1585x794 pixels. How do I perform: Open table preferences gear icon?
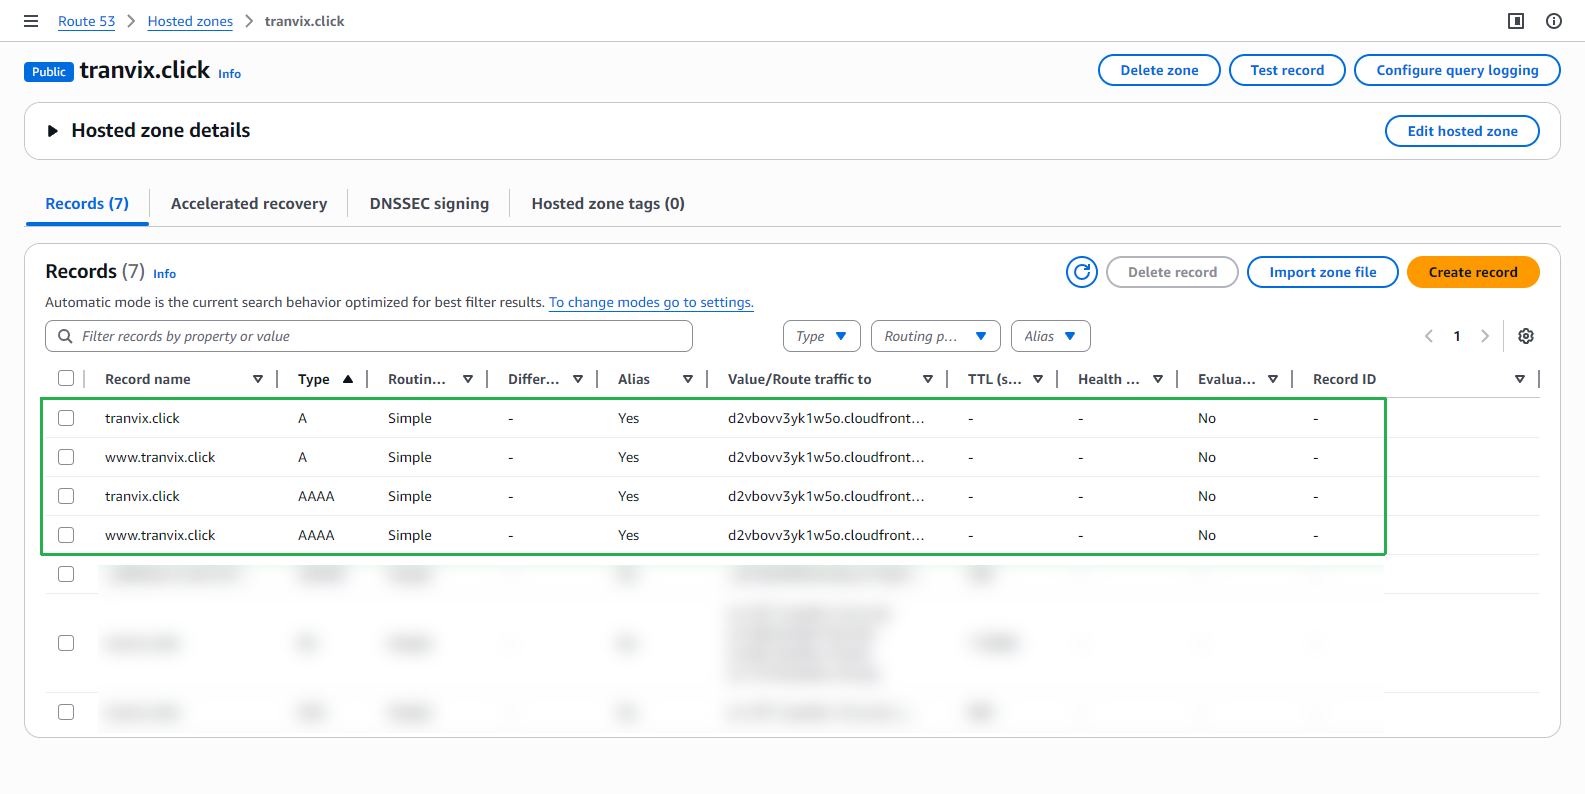pyautogui.click(x=1526, y=336)
